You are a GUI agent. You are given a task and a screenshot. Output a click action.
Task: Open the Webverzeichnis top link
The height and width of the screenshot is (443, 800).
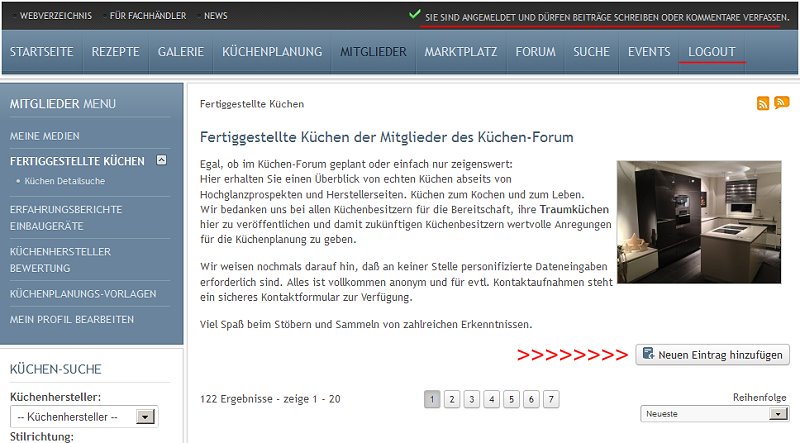[x=56, y=16]
